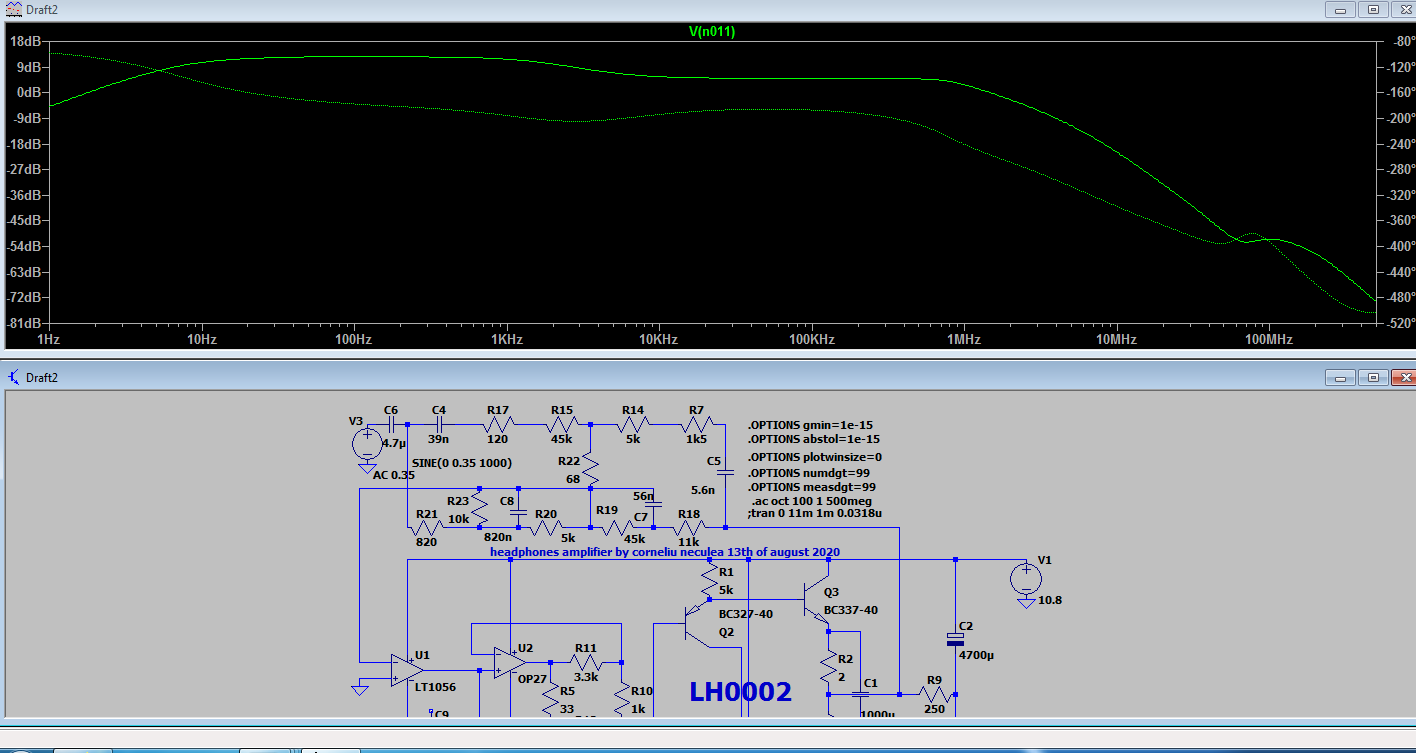Minimize the schematic window Draft2
The image size is (1416, 753).
click(x=1341, y=377)
